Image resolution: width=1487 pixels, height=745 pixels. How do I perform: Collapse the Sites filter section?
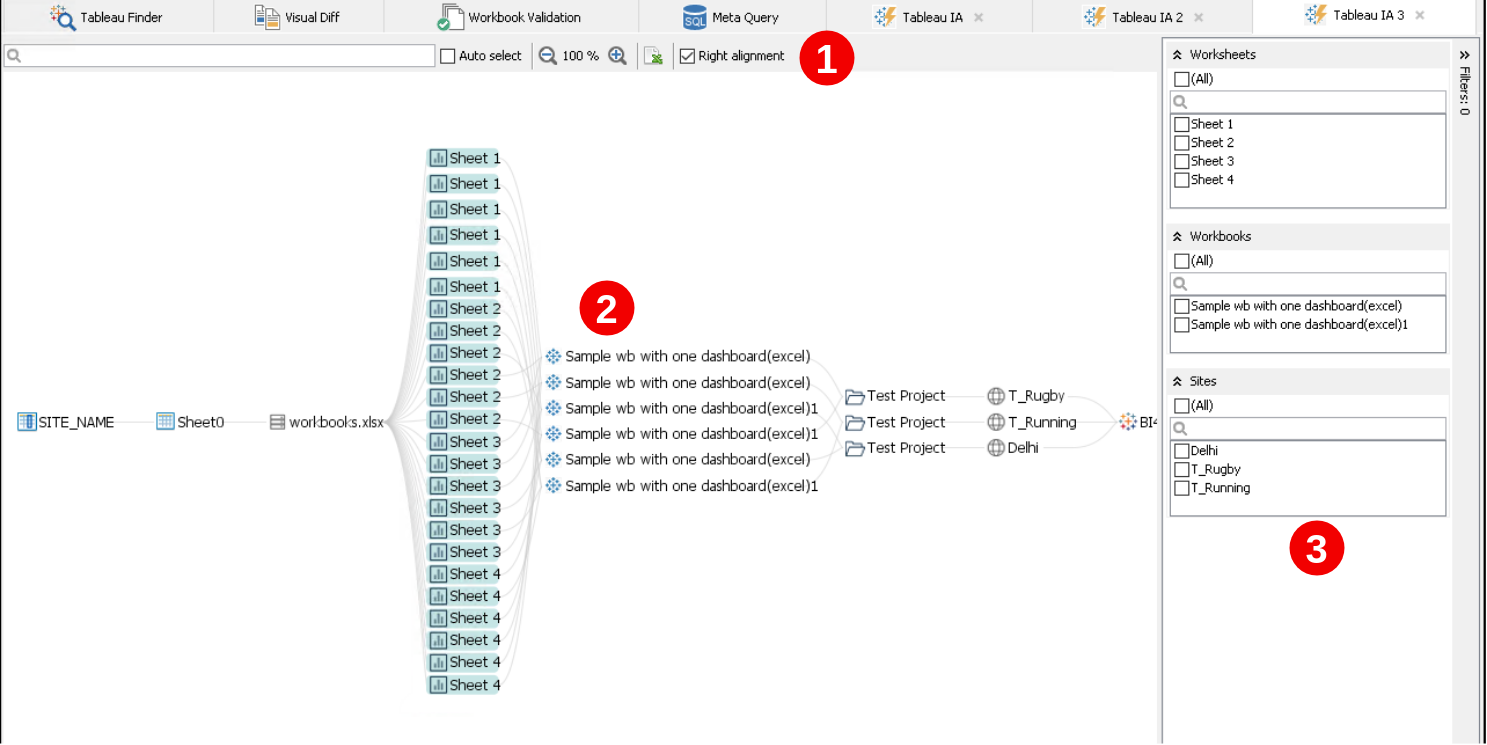coord(1178,382)
